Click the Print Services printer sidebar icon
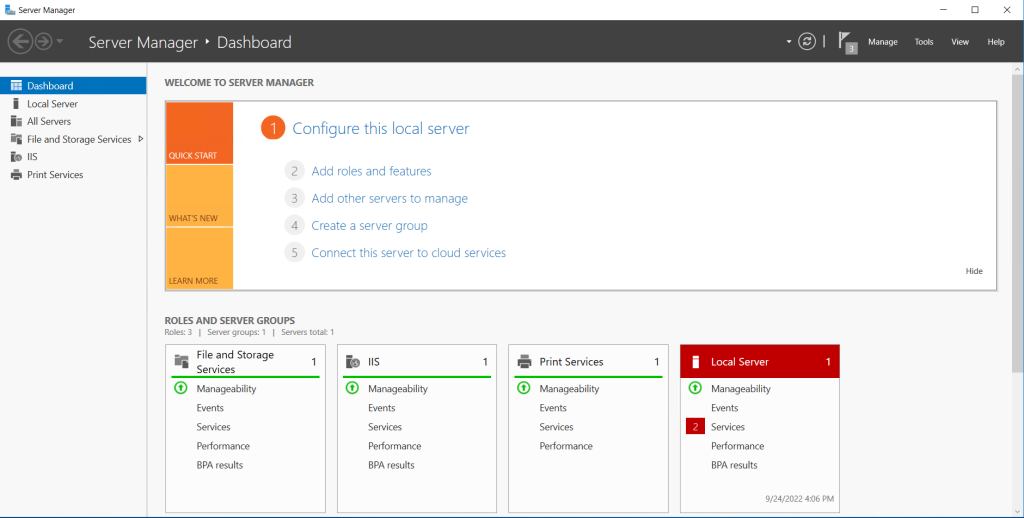 [16, 174]
